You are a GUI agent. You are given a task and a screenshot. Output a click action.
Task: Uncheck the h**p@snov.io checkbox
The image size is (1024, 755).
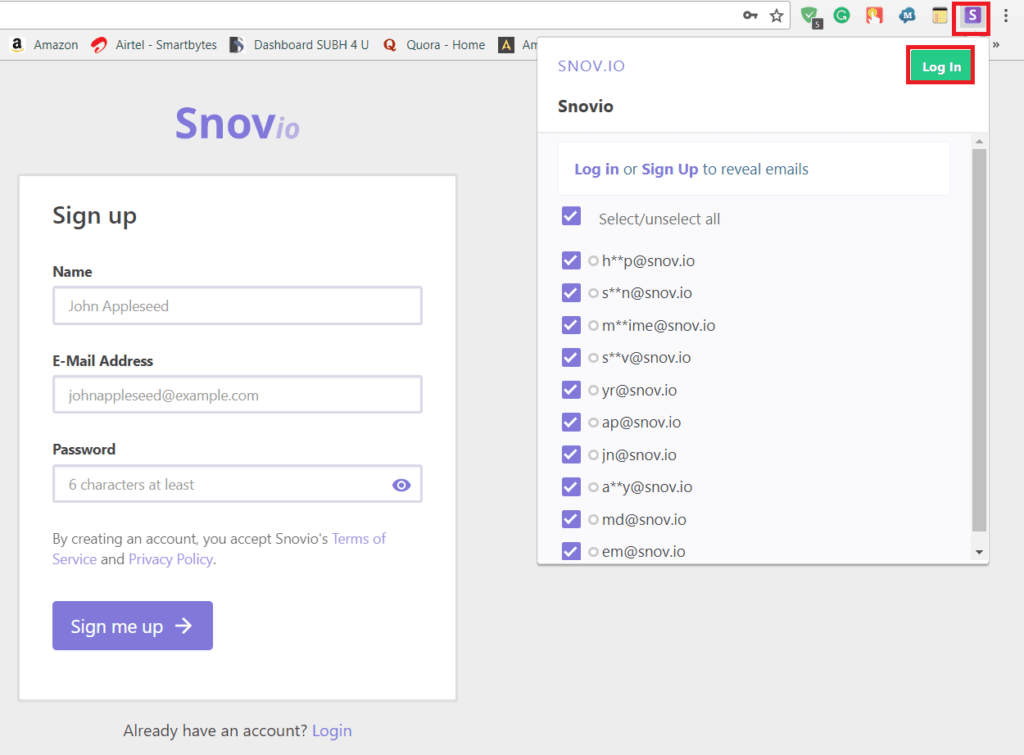pos(571,261)
